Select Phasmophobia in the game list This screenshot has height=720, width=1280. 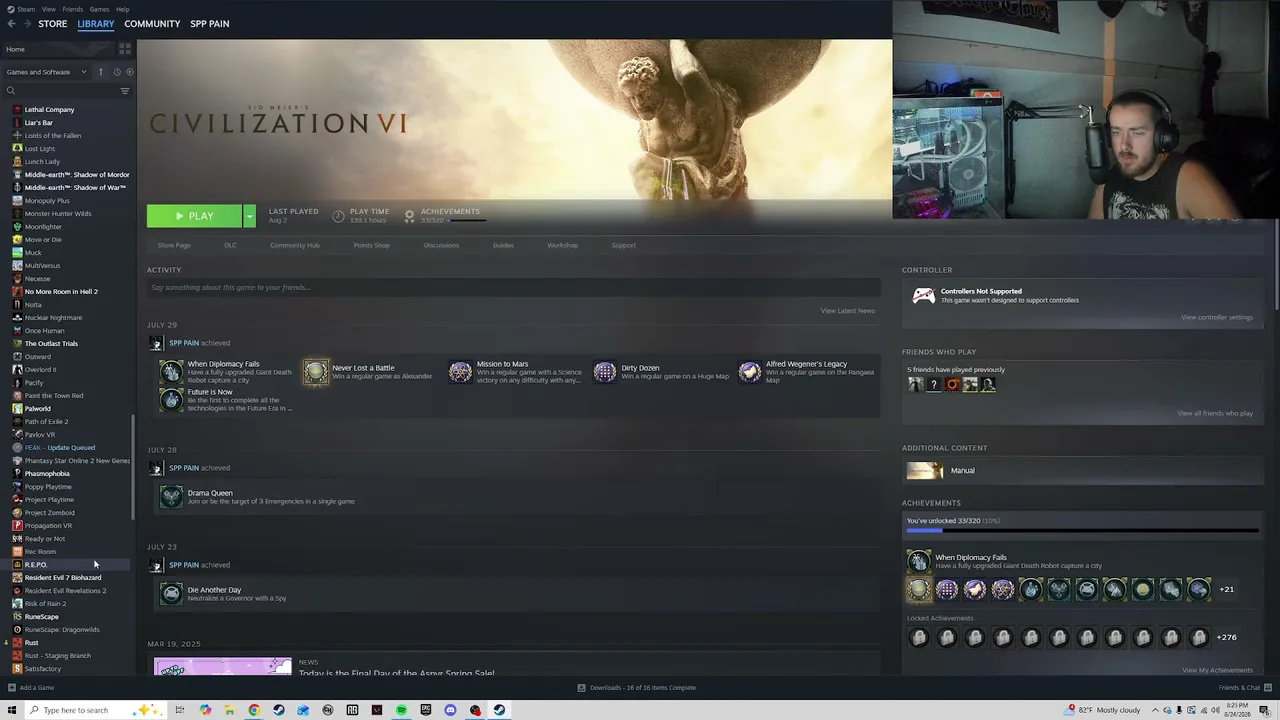pos(47,473)
